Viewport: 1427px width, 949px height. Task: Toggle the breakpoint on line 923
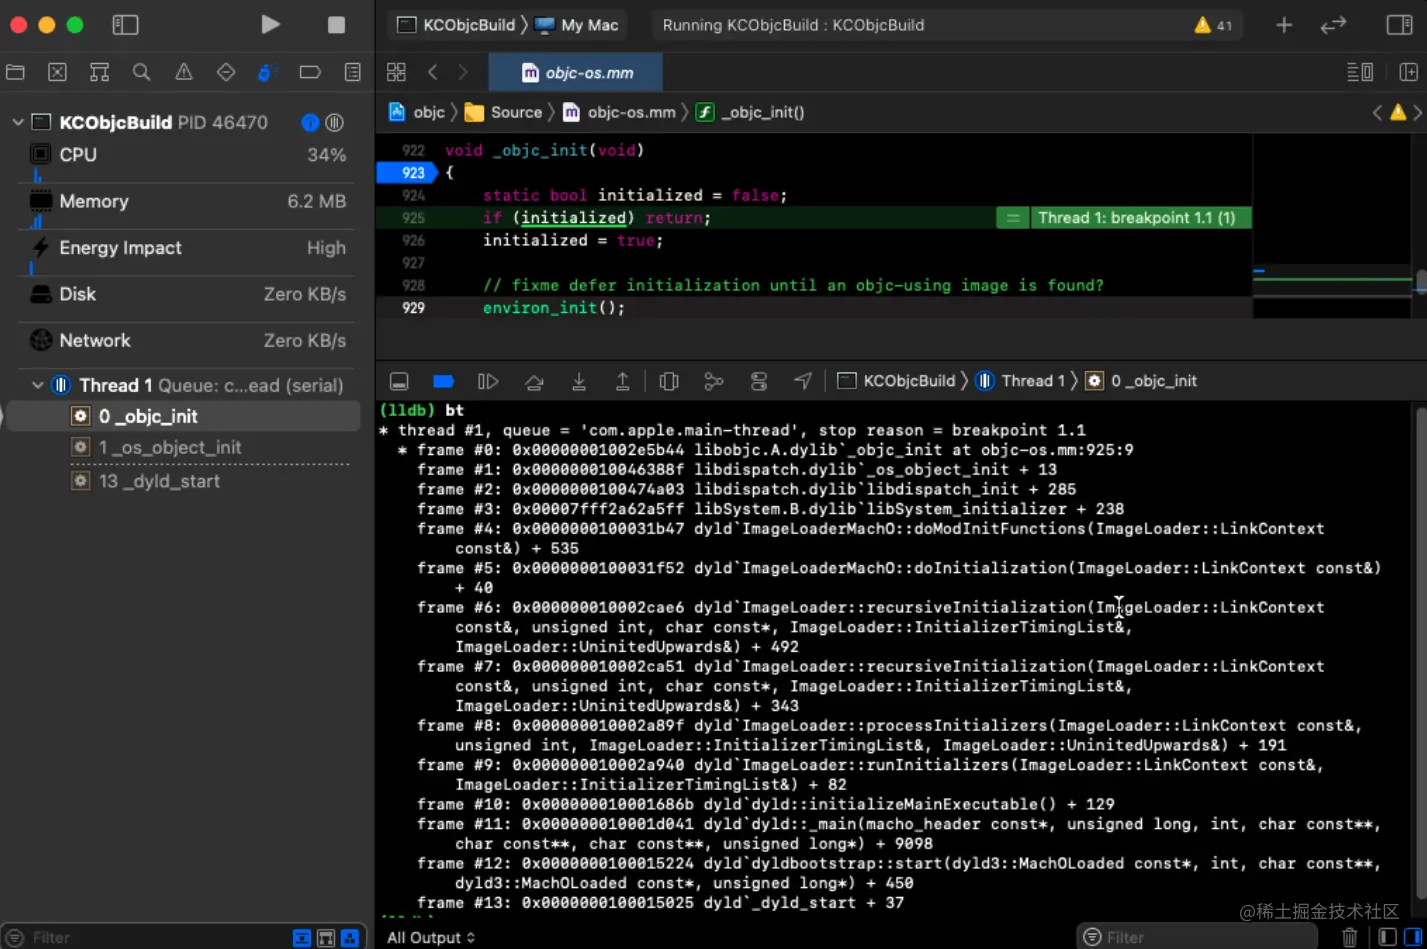pyautogui.click(x=406, y=172)
